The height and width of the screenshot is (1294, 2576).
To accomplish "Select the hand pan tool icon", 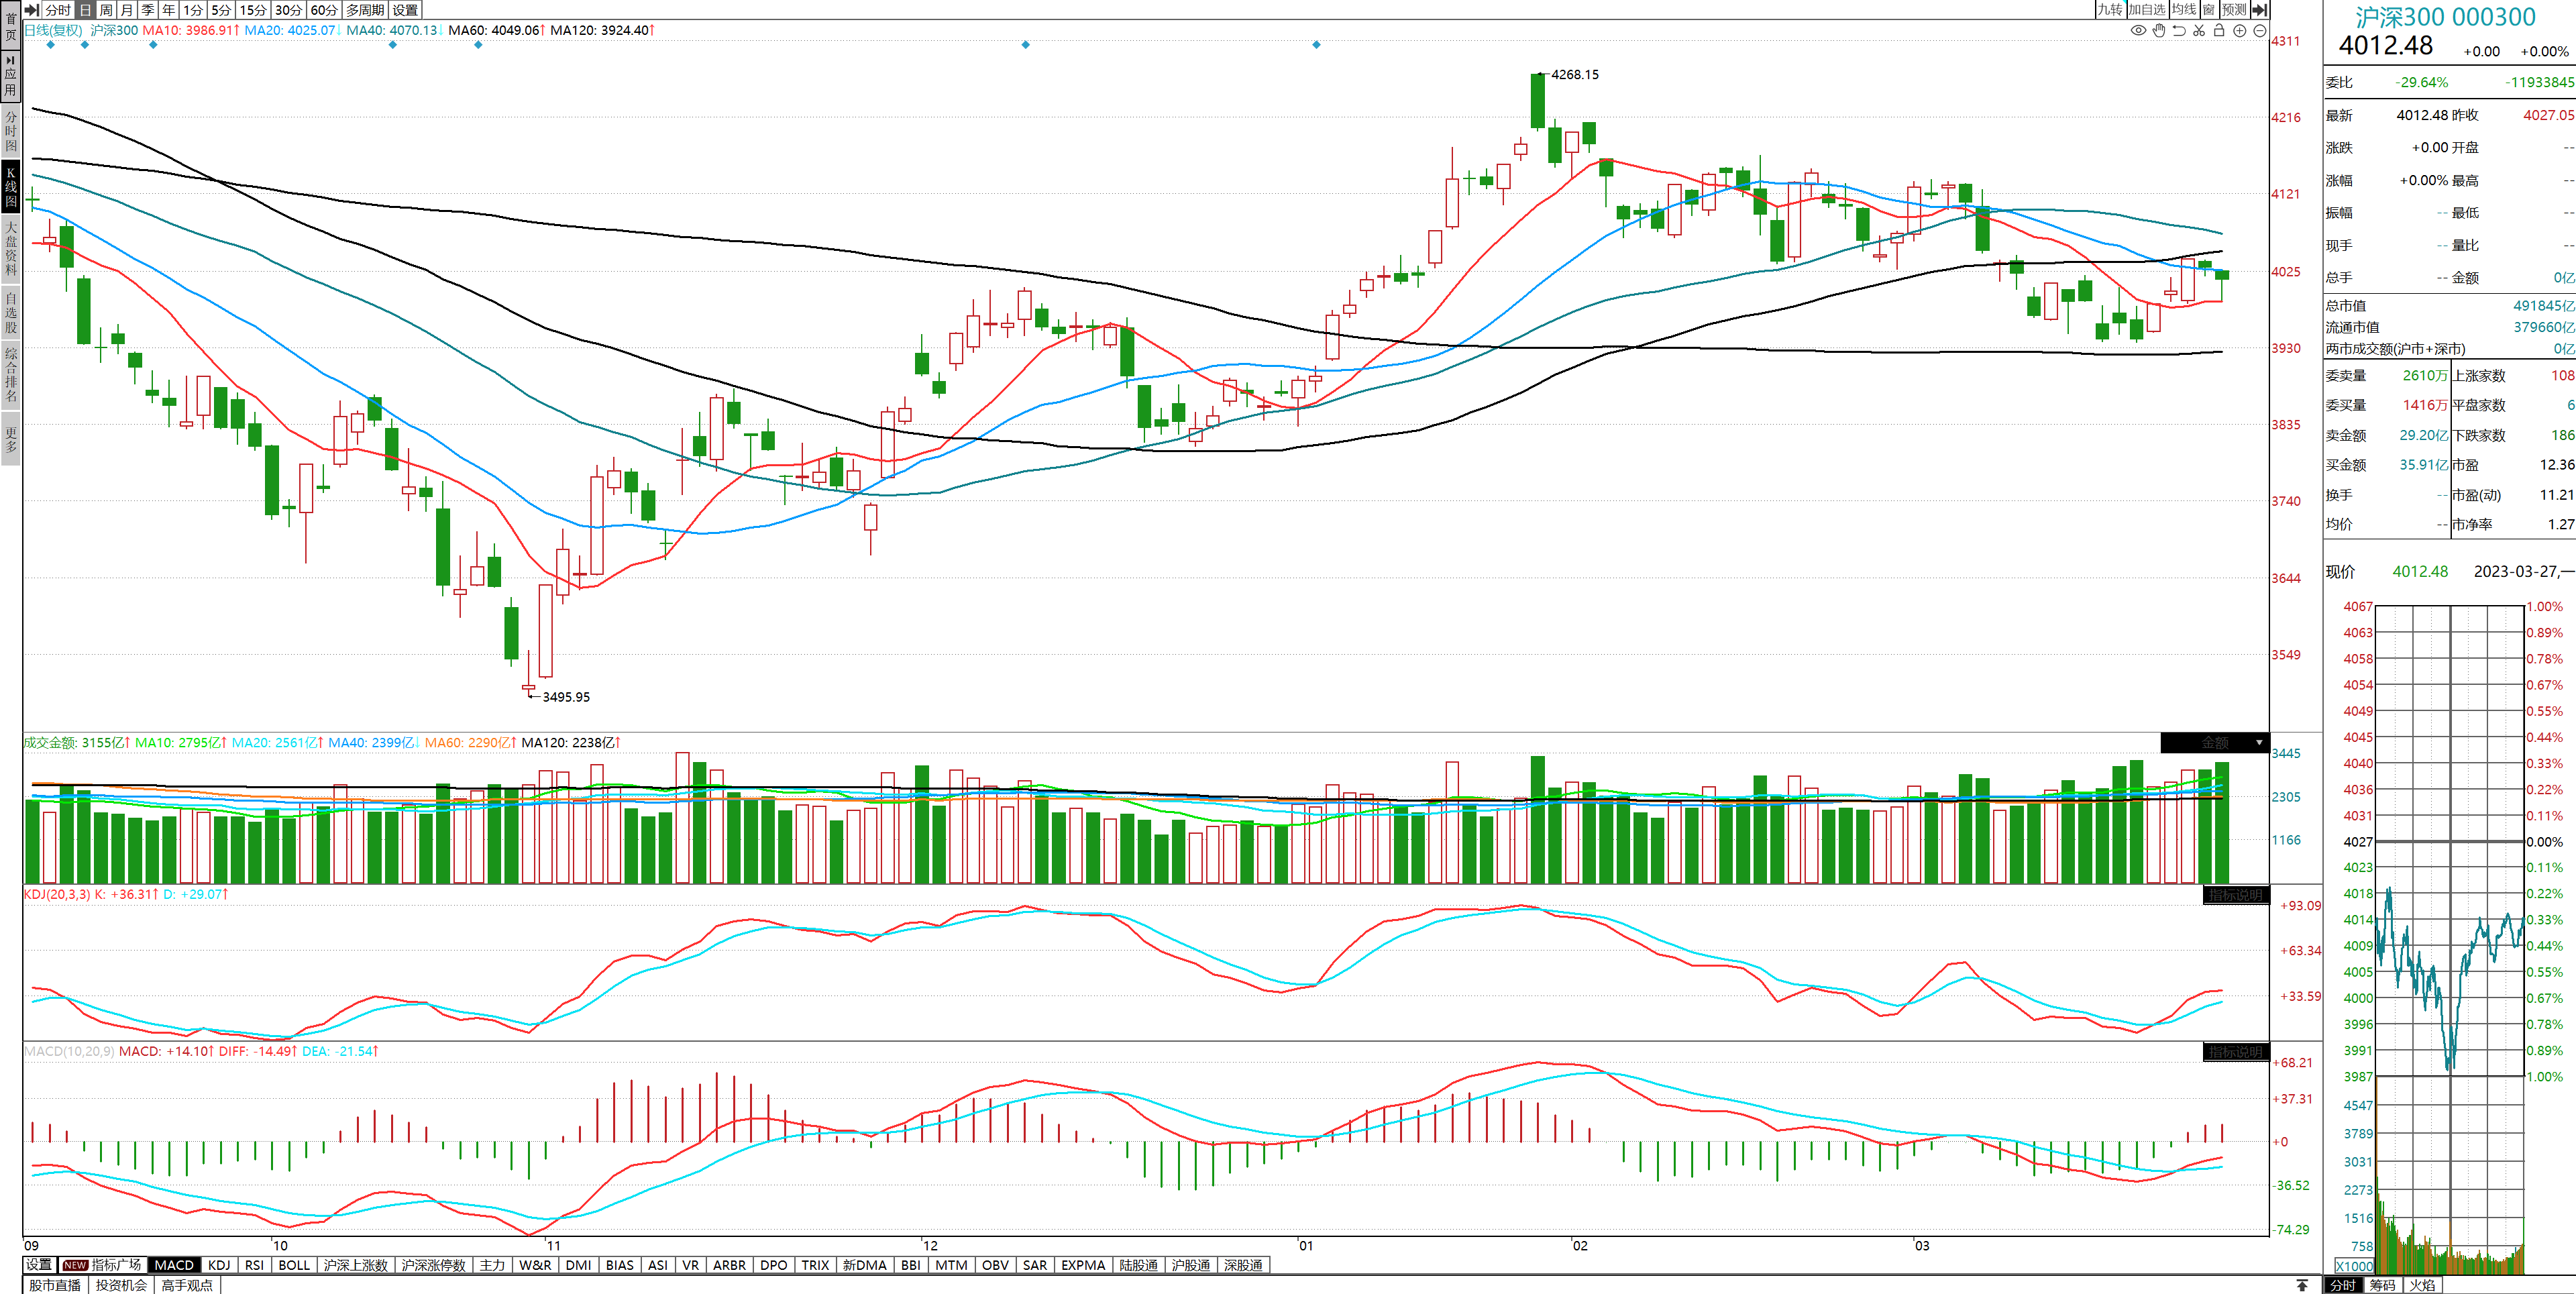I will (2159, 30).
